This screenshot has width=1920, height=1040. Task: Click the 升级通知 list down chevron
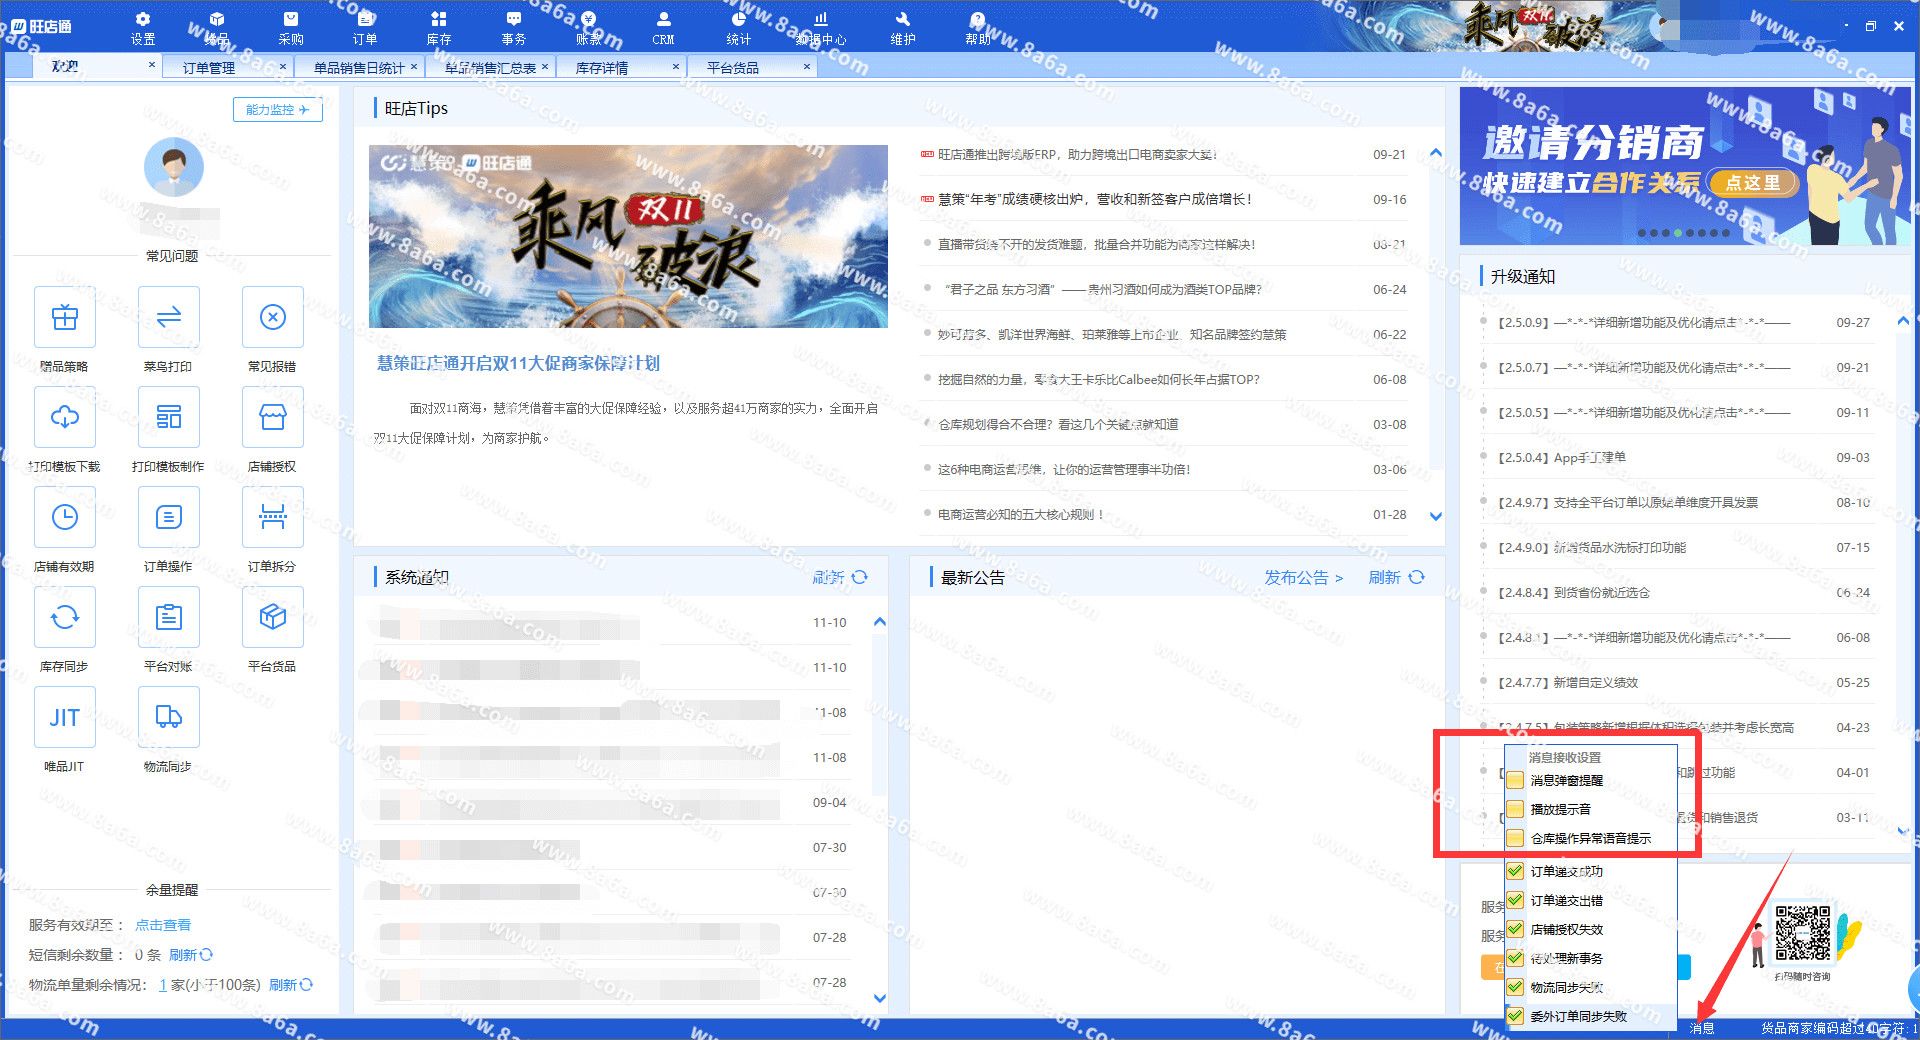click(1903, 829)
